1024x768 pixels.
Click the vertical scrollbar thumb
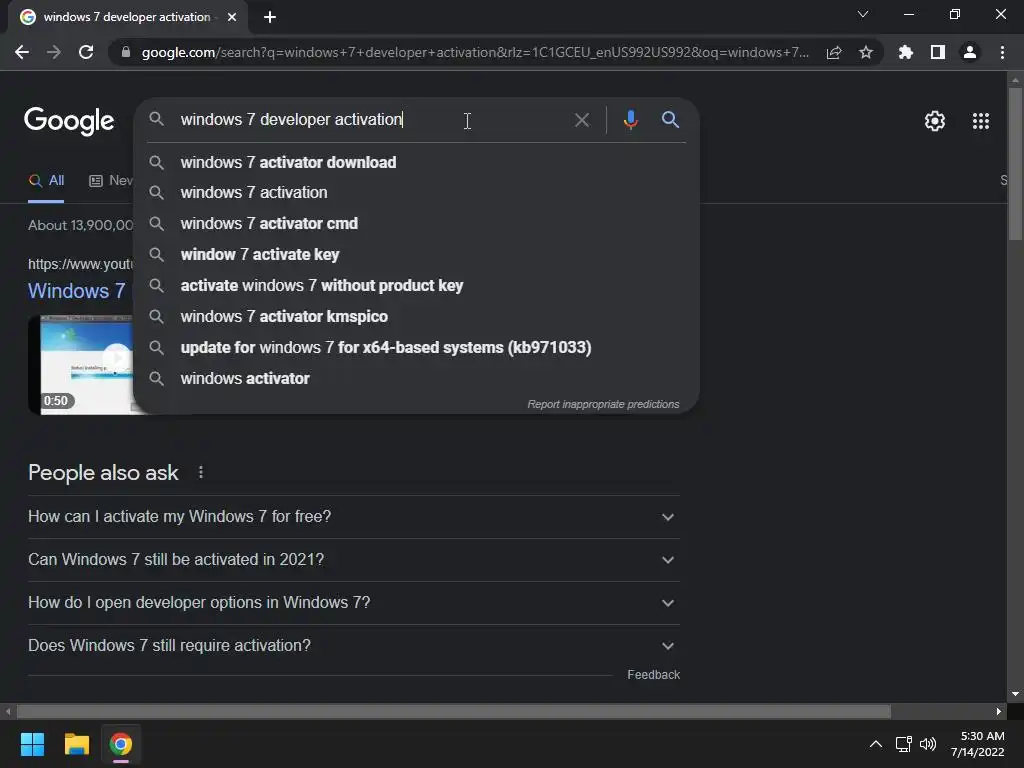[1015, 163]
